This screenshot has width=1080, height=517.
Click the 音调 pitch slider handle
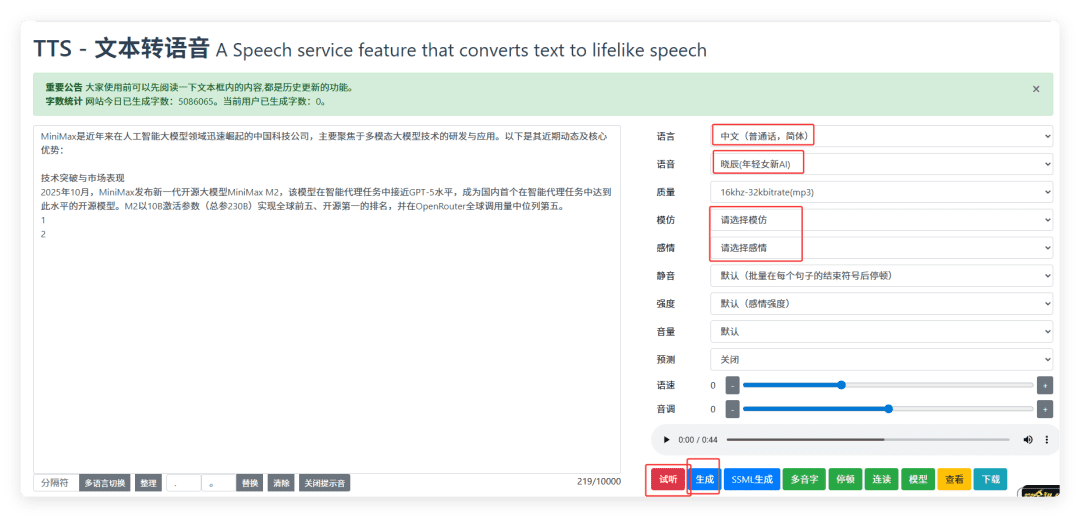(x=889, y=409)
